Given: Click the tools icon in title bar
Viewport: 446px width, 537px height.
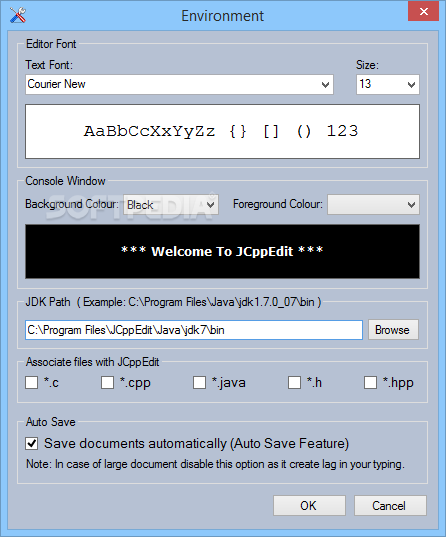Looking at the screenshot, I should point(17,15).
